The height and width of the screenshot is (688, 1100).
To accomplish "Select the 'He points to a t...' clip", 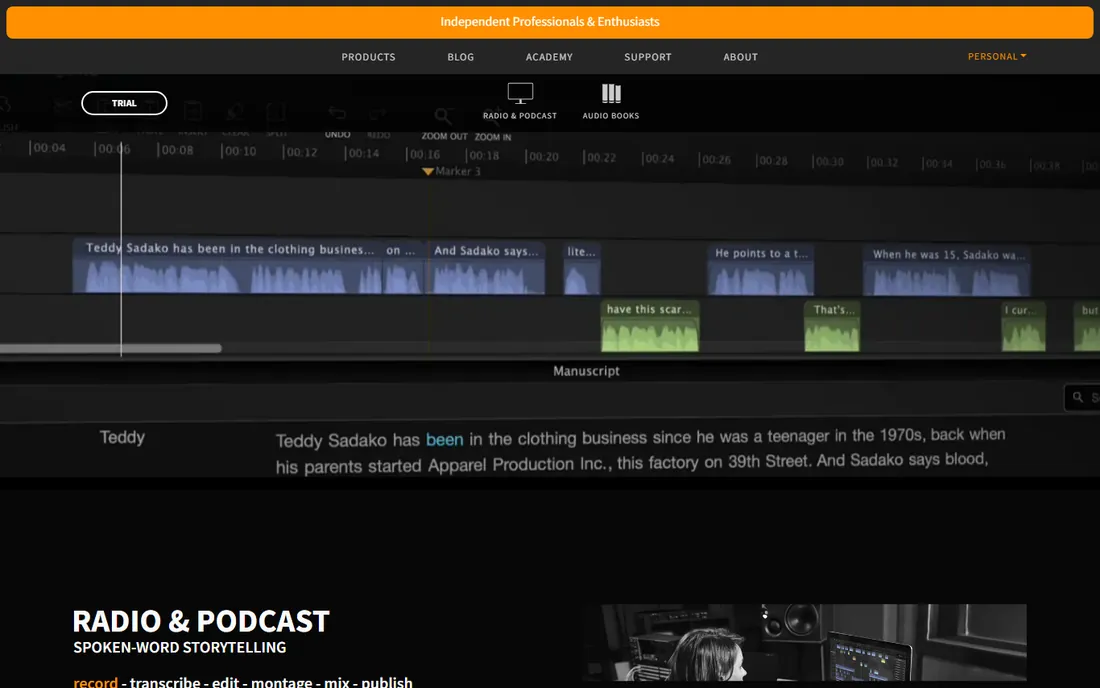I will click(761, 270).
